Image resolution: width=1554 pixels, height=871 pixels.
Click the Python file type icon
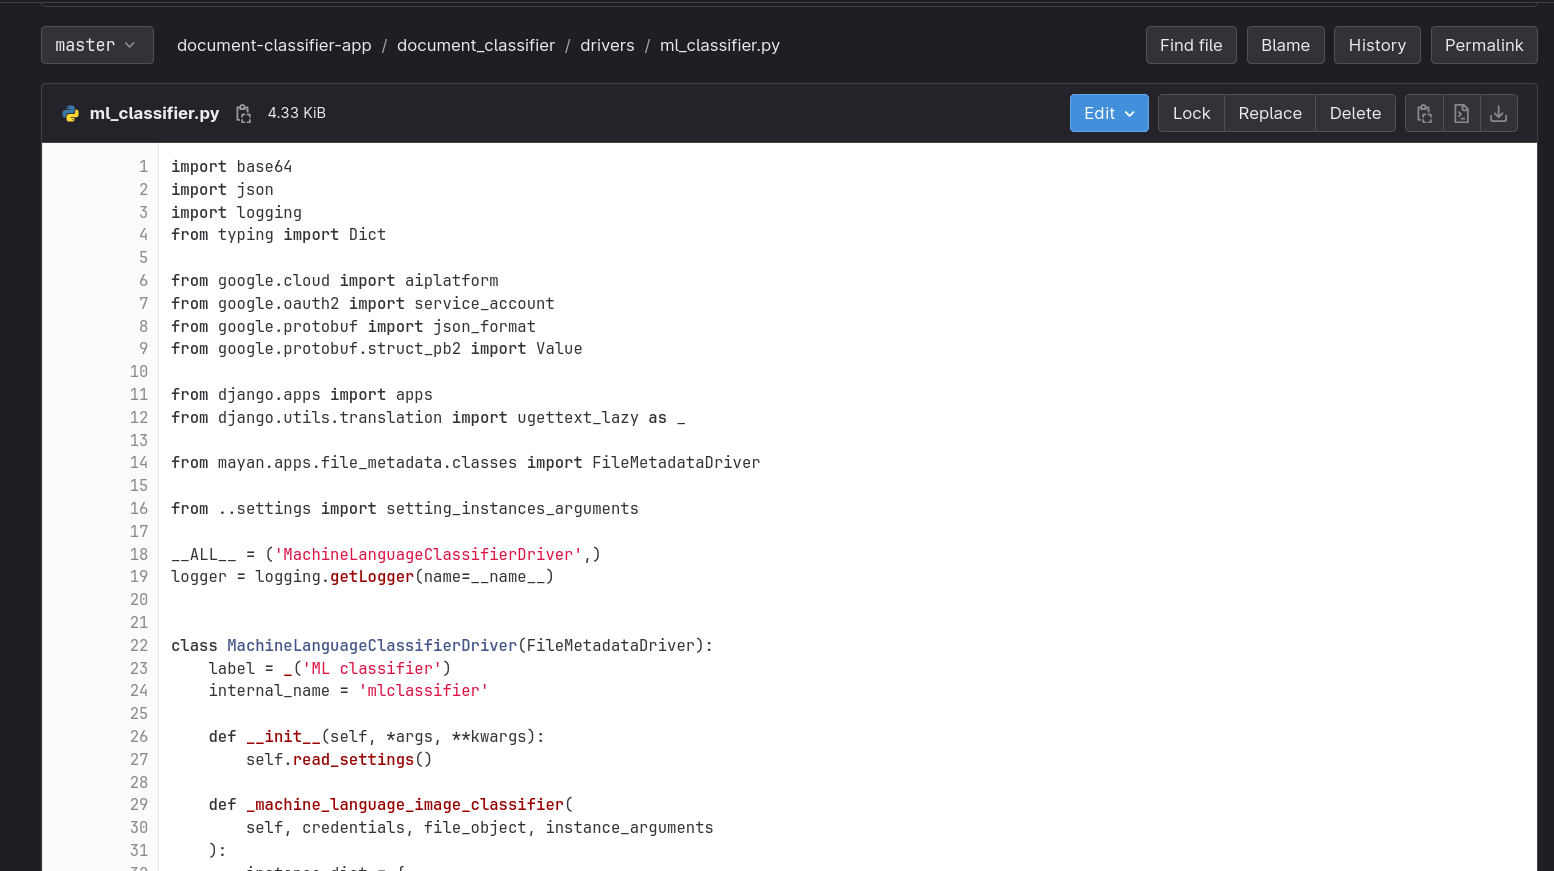(x=71, y=113)
